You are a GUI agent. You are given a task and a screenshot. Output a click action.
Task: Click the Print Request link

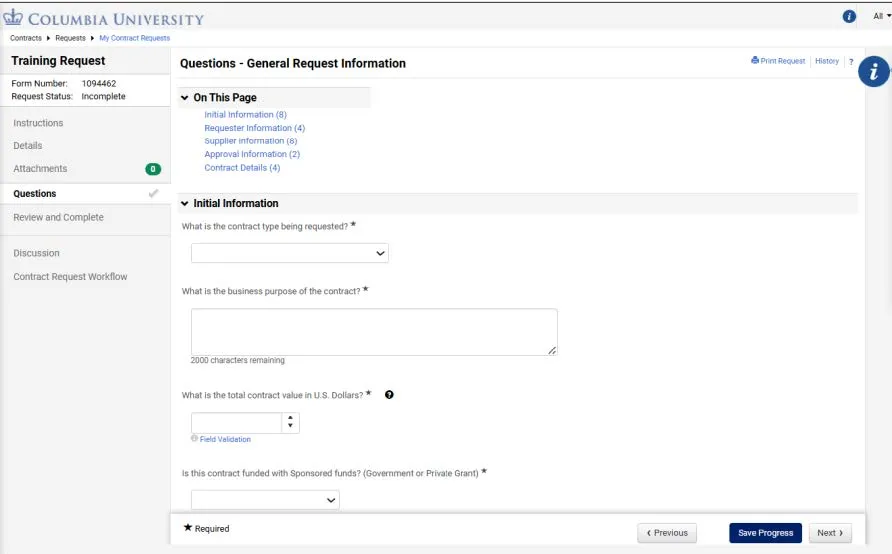click(778, 61)
